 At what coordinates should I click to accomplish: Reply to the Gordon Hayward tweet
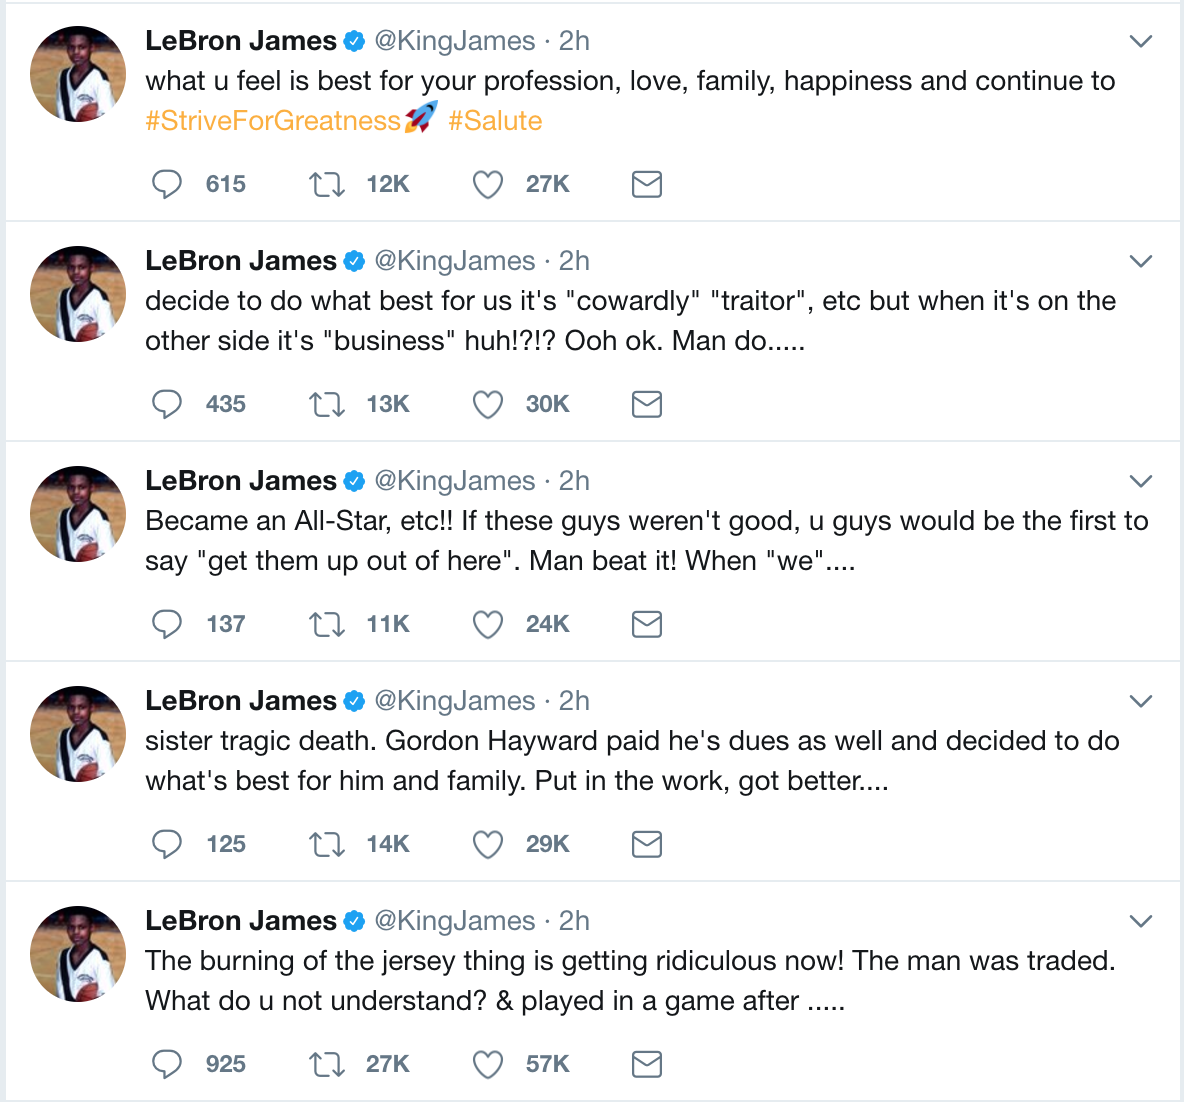[x=167, y=844]
